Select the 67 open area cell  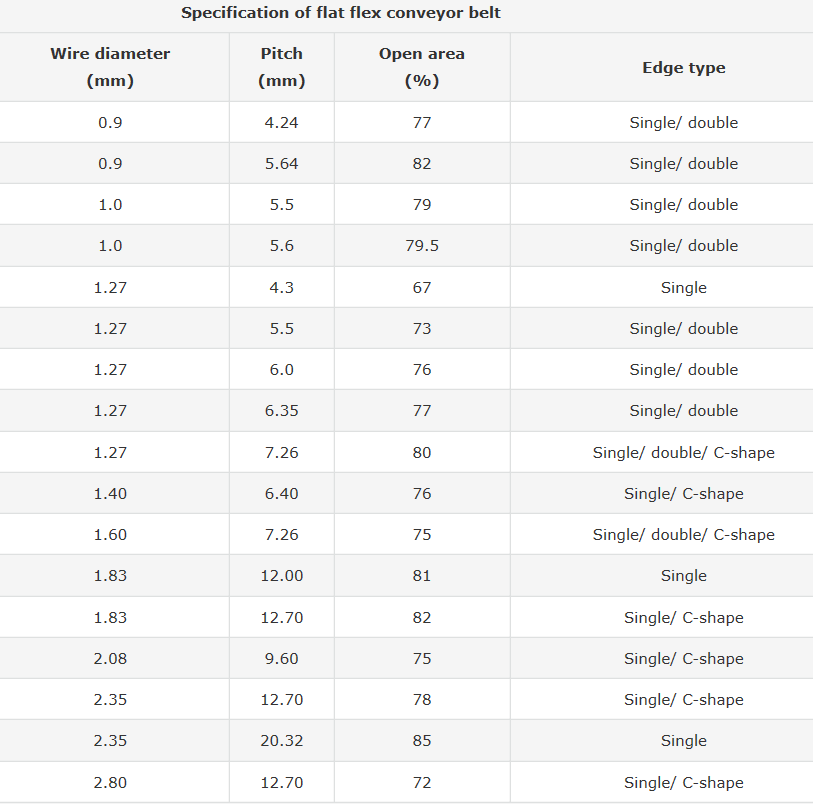click(x=422, y=288)
